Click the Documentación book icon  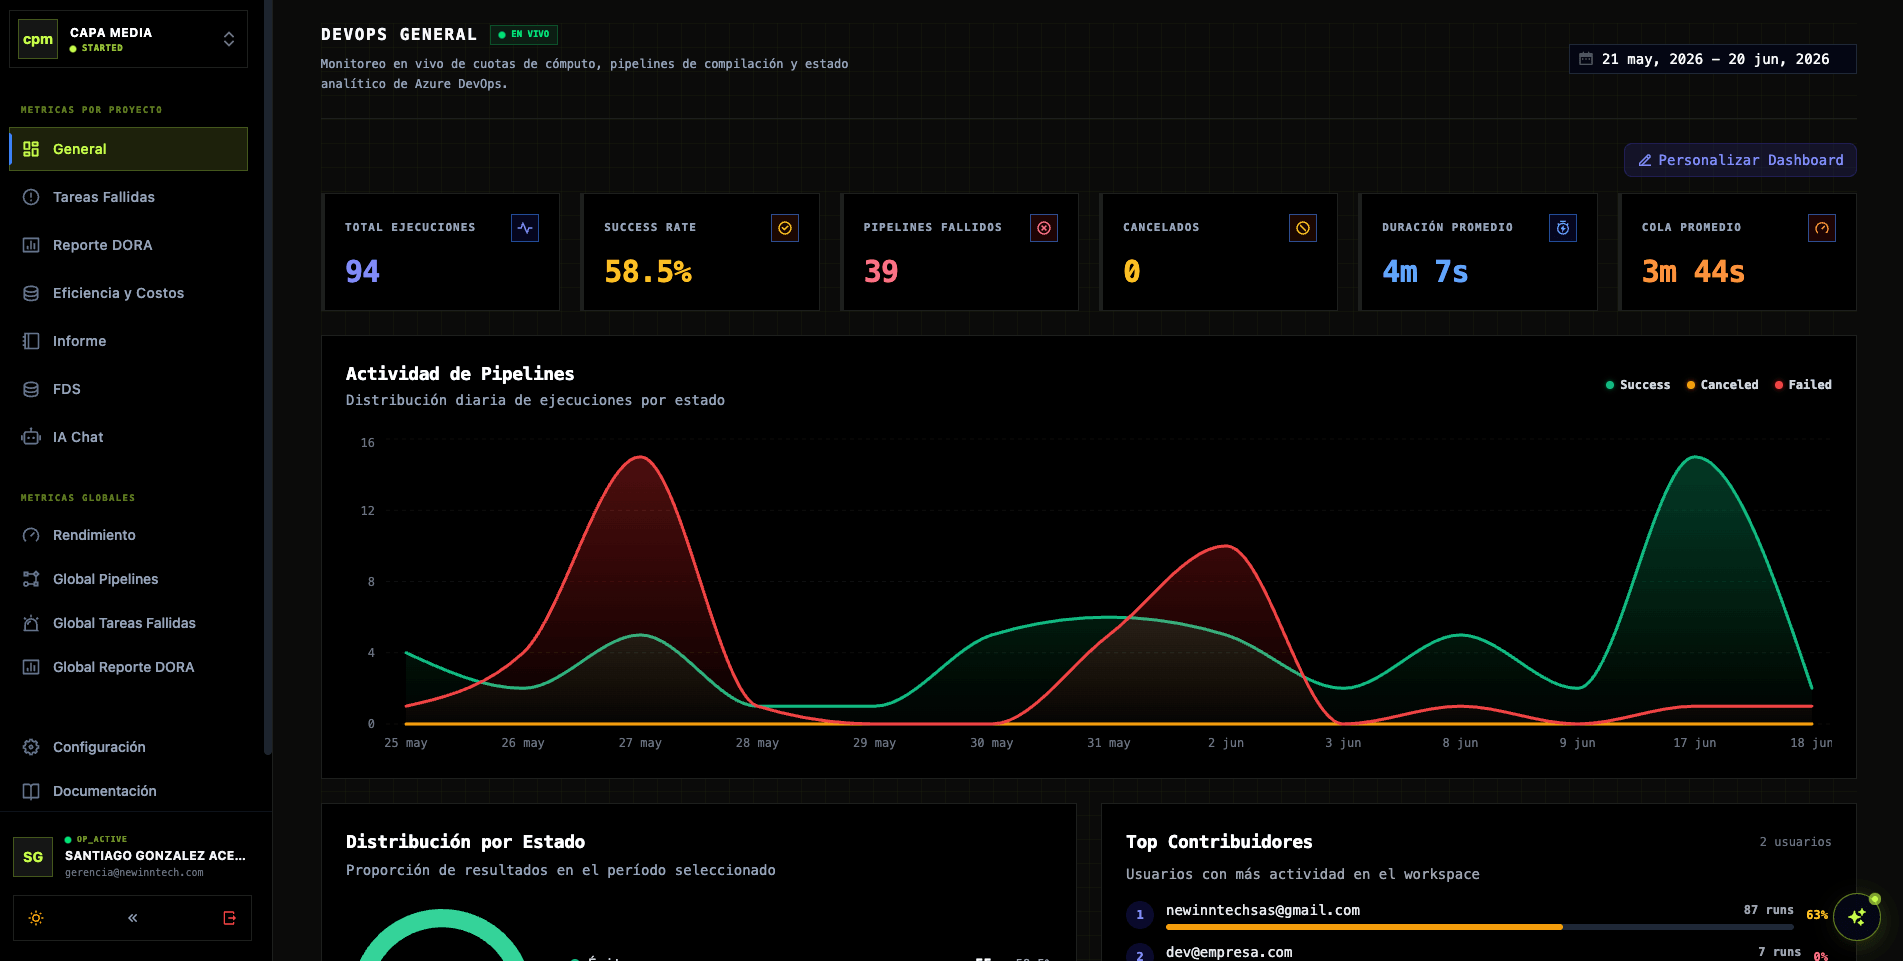31,791
